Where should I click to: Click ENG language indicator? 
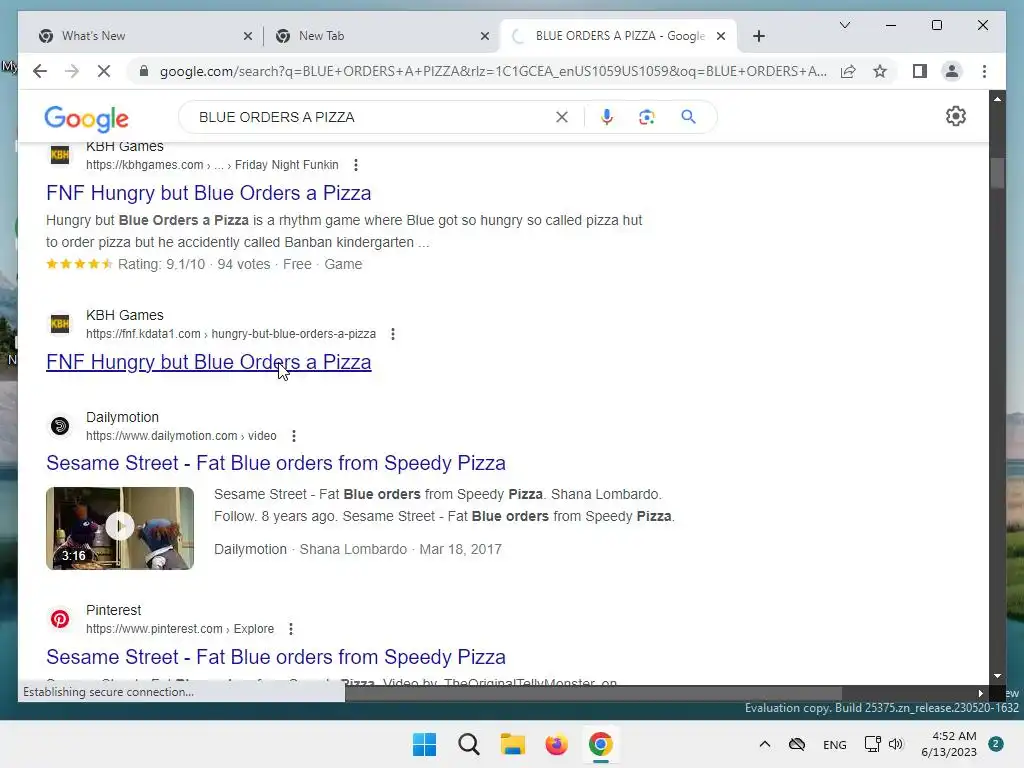pyautogui.click(x=835, y=745)
